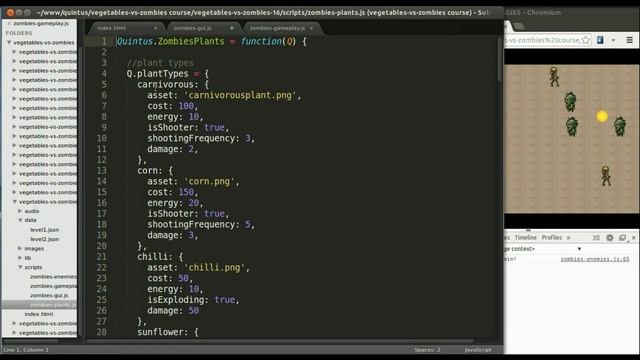Open level1.json in the sidebar
This screenshot has height=360, width=640.
click(x=44, y=230)
